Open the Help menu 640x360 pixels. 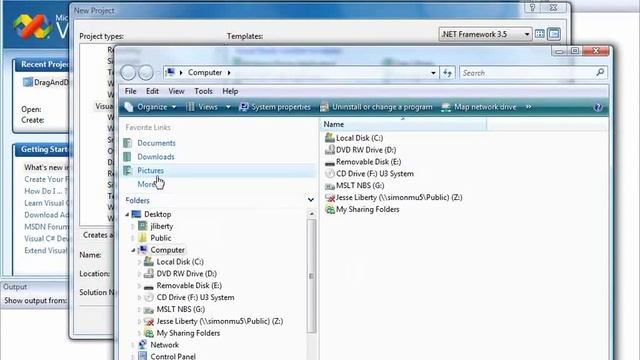[x=230, y=91]
